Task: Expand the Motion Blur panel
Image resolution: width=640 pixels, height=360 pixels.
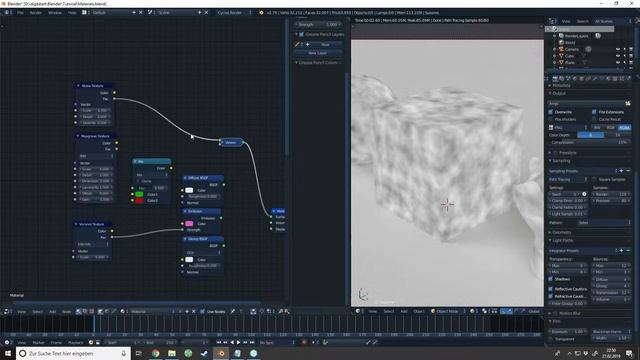Action: click(550, 313)
